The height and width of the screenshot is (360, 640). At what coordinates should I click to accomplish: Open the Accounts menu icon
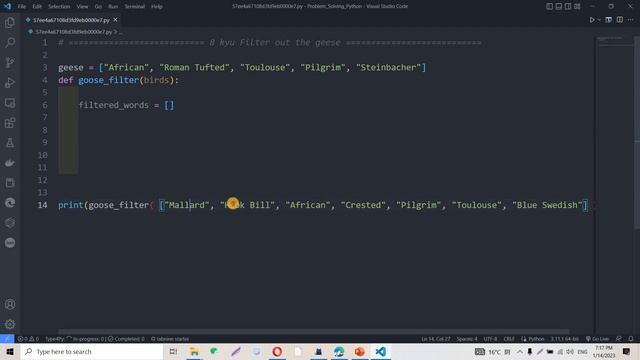(x=10, y=304)
